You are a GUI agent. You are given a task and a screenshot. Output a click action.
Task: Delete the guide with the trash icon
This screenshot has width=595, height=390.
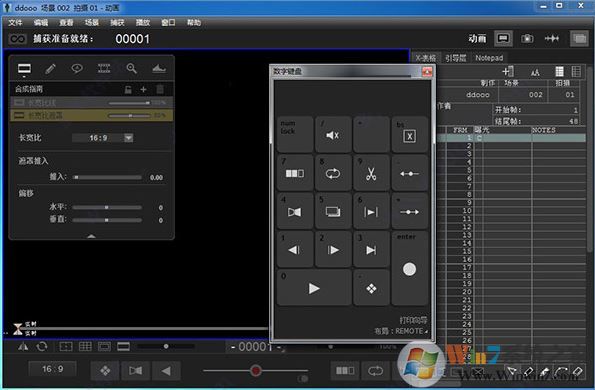160,90
